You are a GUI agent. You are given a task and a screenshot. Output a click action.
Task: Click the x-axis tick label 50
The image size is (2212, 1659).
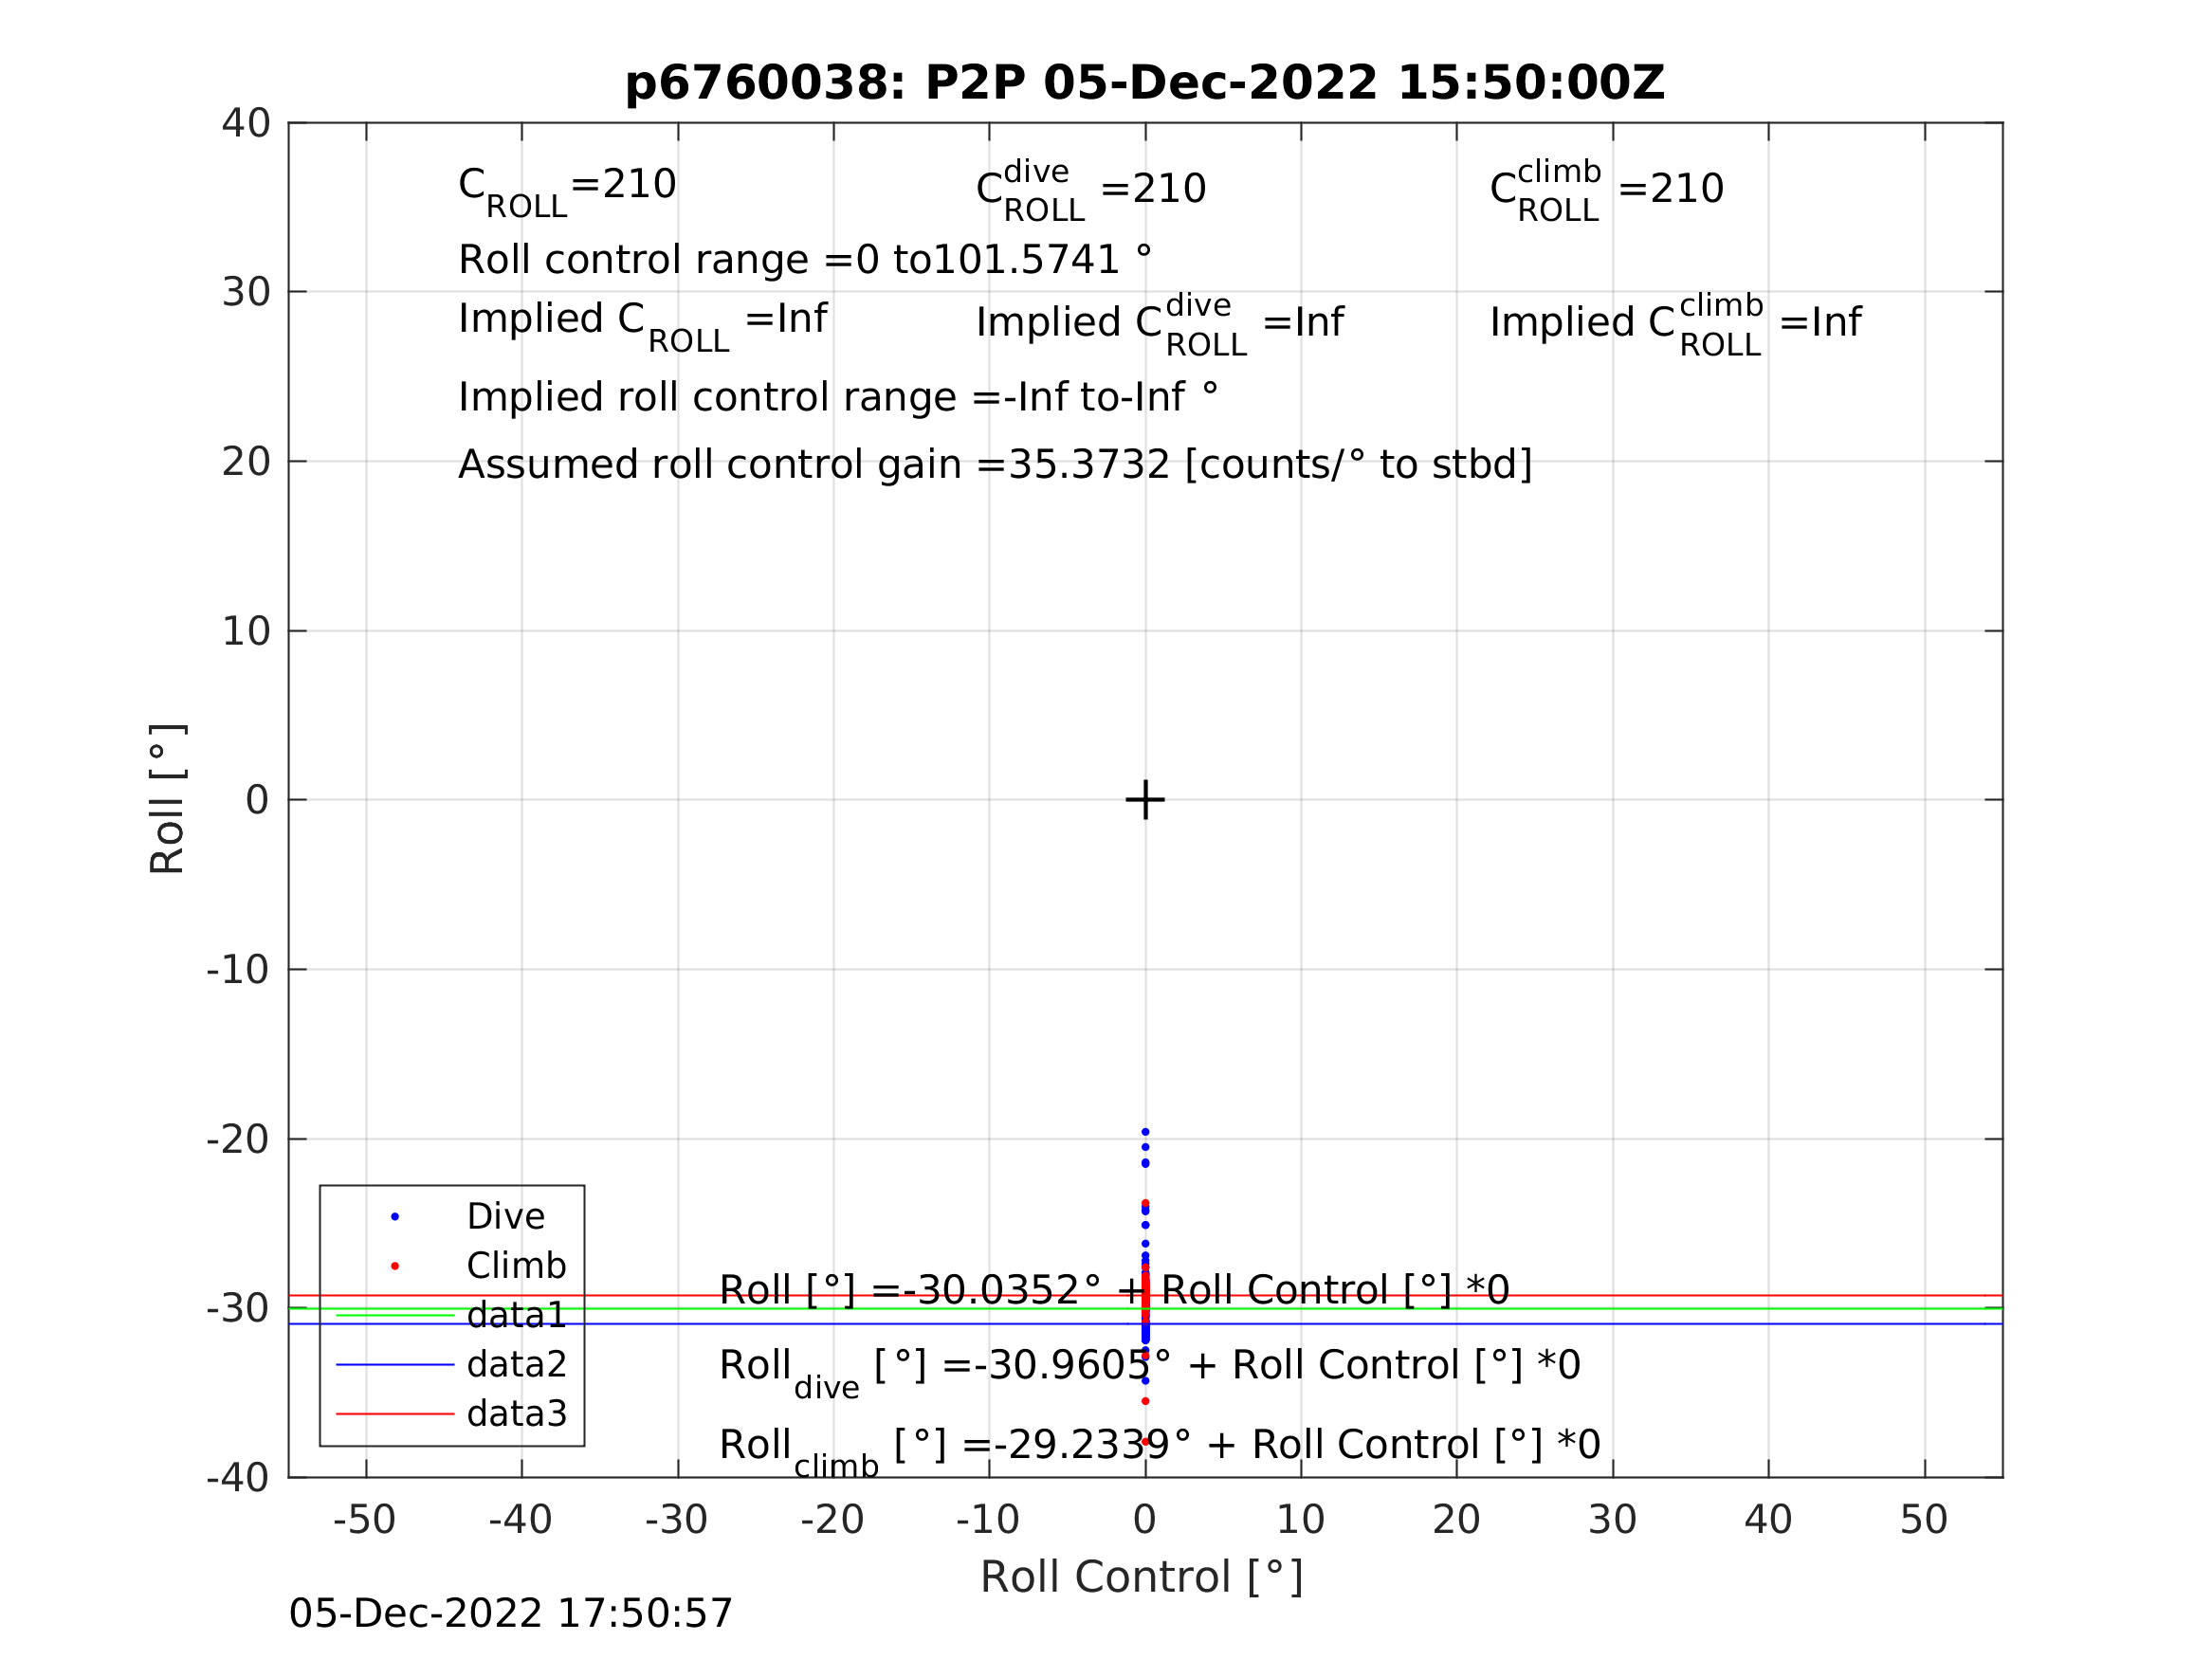point(1924,1521)
